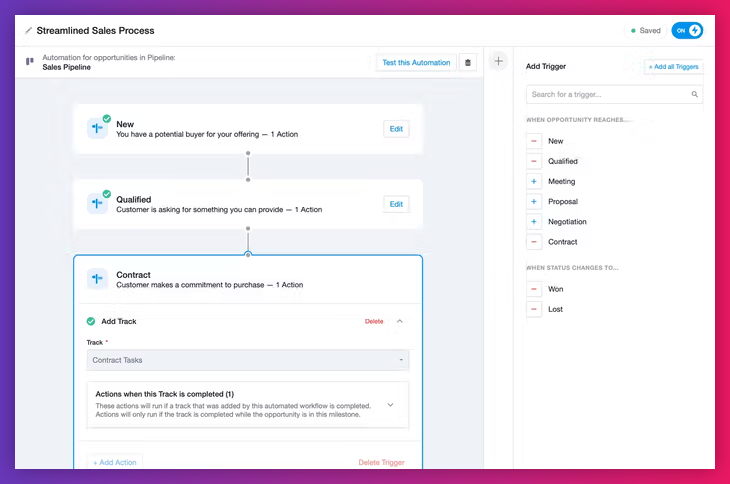Click the Proposal trigger label
Viewport: 730px width, 484px height.
(x=563, y=202)
